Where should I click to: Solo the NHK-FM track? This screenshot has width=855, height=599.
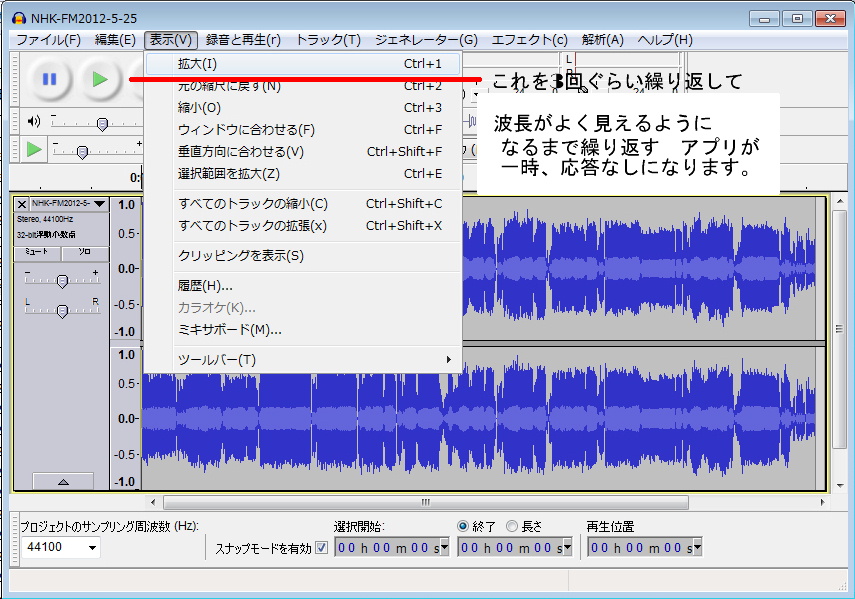(85, 253)
